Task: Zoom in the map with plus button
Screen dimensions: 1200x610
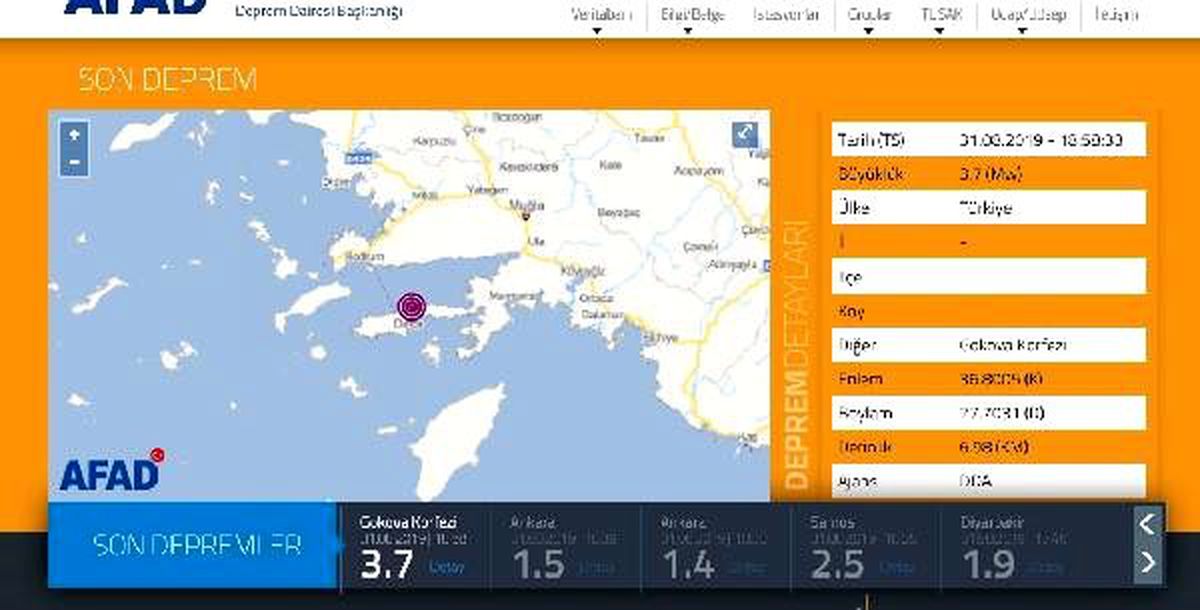Action: (x=75, y=135)
